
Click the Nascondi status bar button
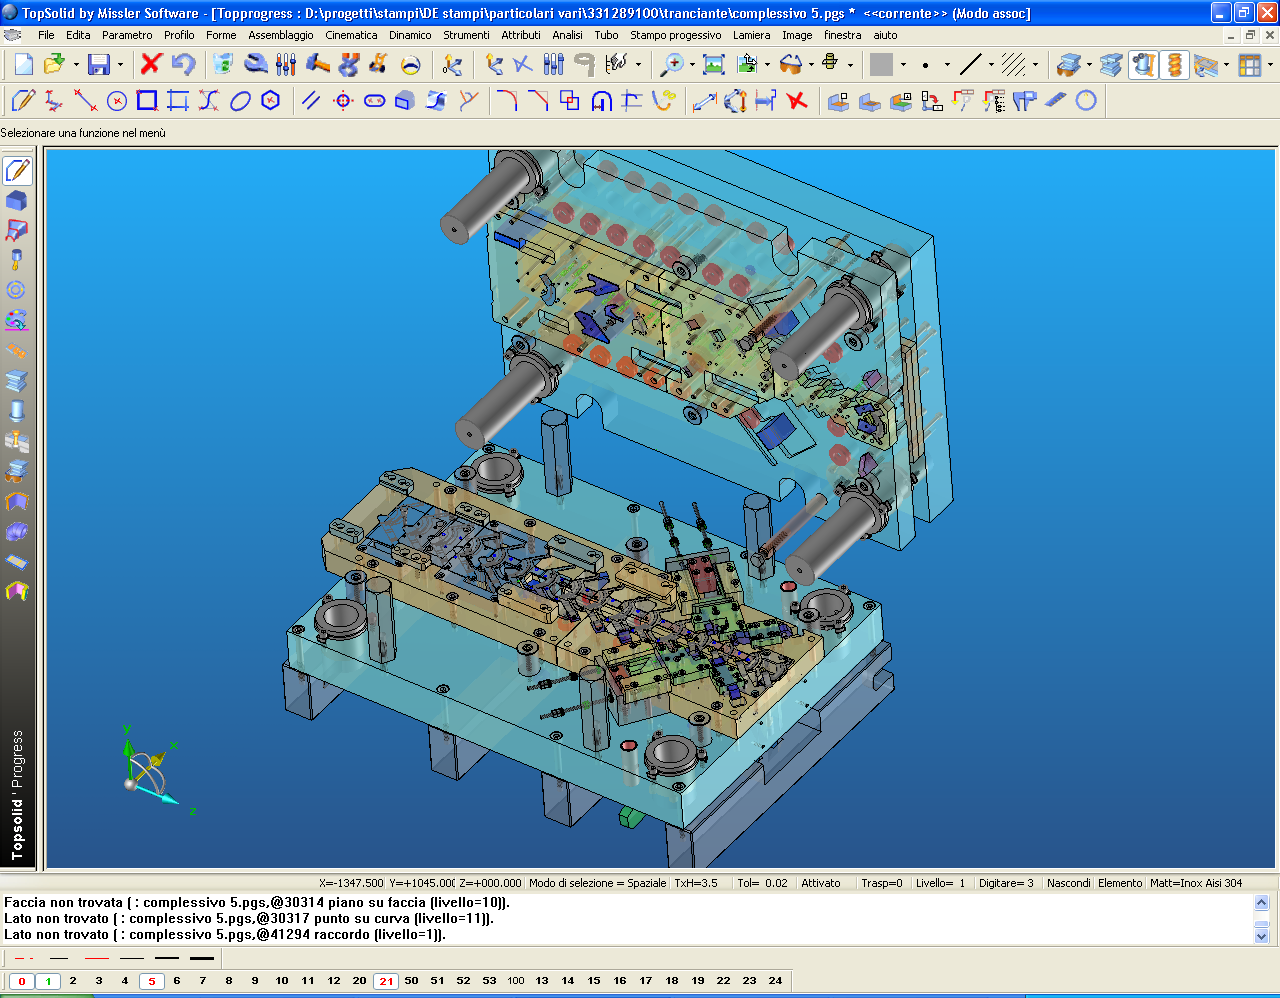coord(1067,883)
